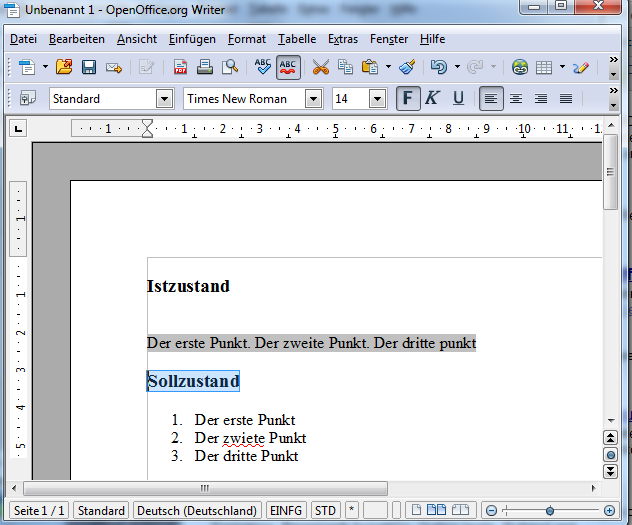Click the EINFG insert mode status field
This screenshot has width=632, height=525.
(x=286, y=510)
